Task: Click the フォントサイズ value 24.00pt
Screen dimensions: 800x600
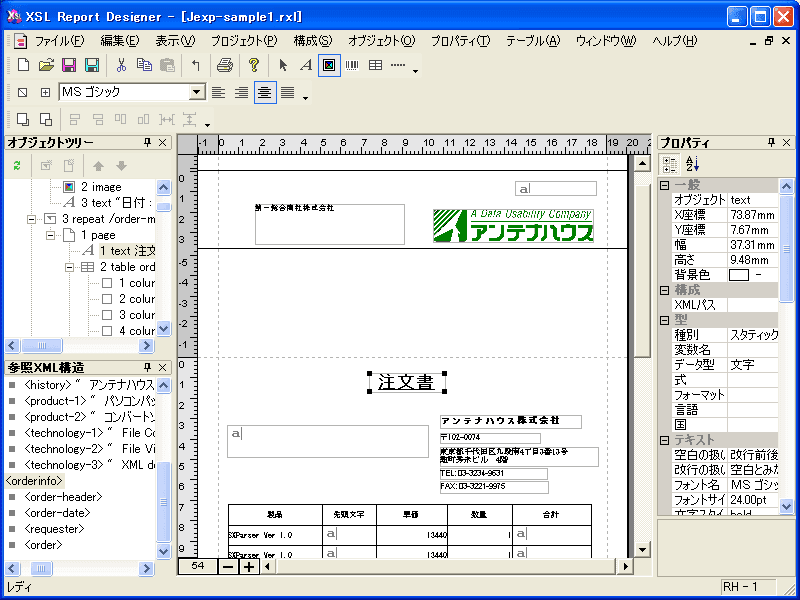Action: pos(753,500)
